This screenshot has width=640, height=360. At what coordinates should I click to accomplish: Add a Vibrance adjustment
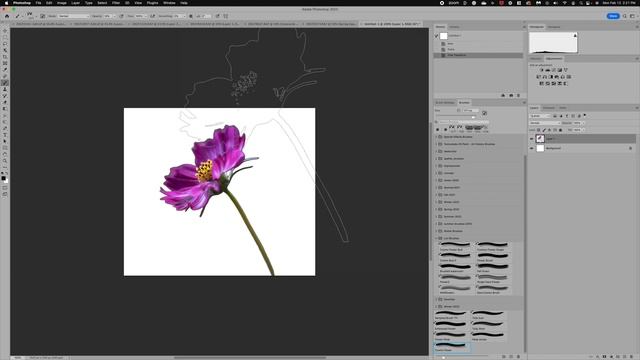[x=566, y=70]
